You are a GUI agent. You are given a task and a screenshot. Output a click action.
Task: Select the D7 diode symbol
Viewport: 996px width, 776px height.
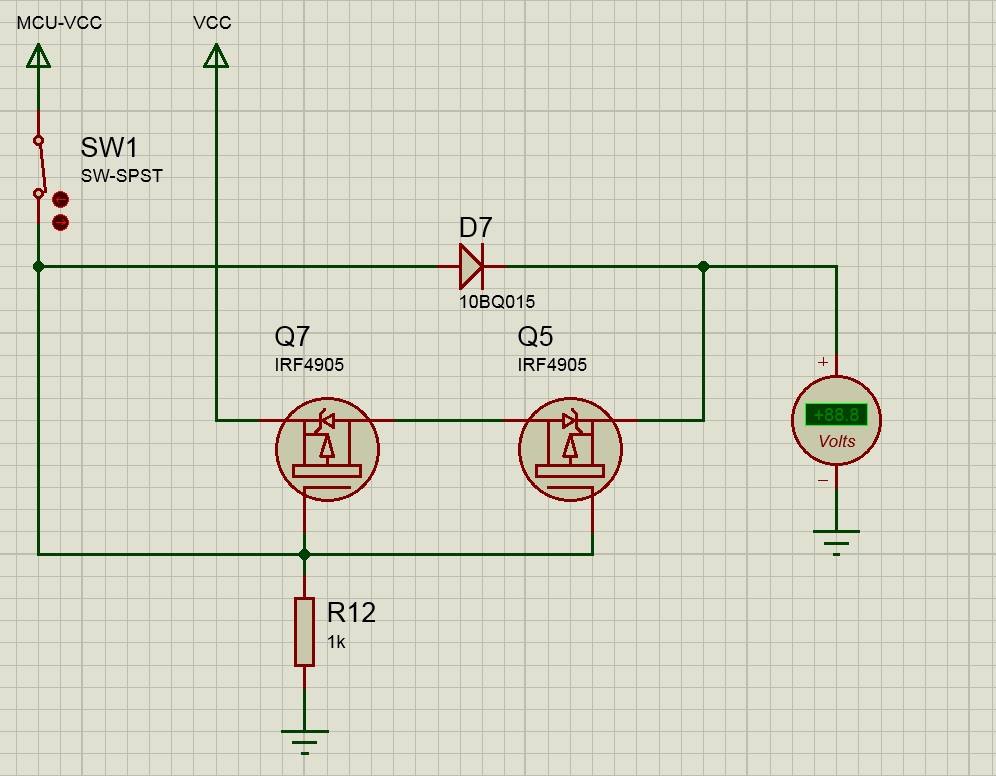471,267
